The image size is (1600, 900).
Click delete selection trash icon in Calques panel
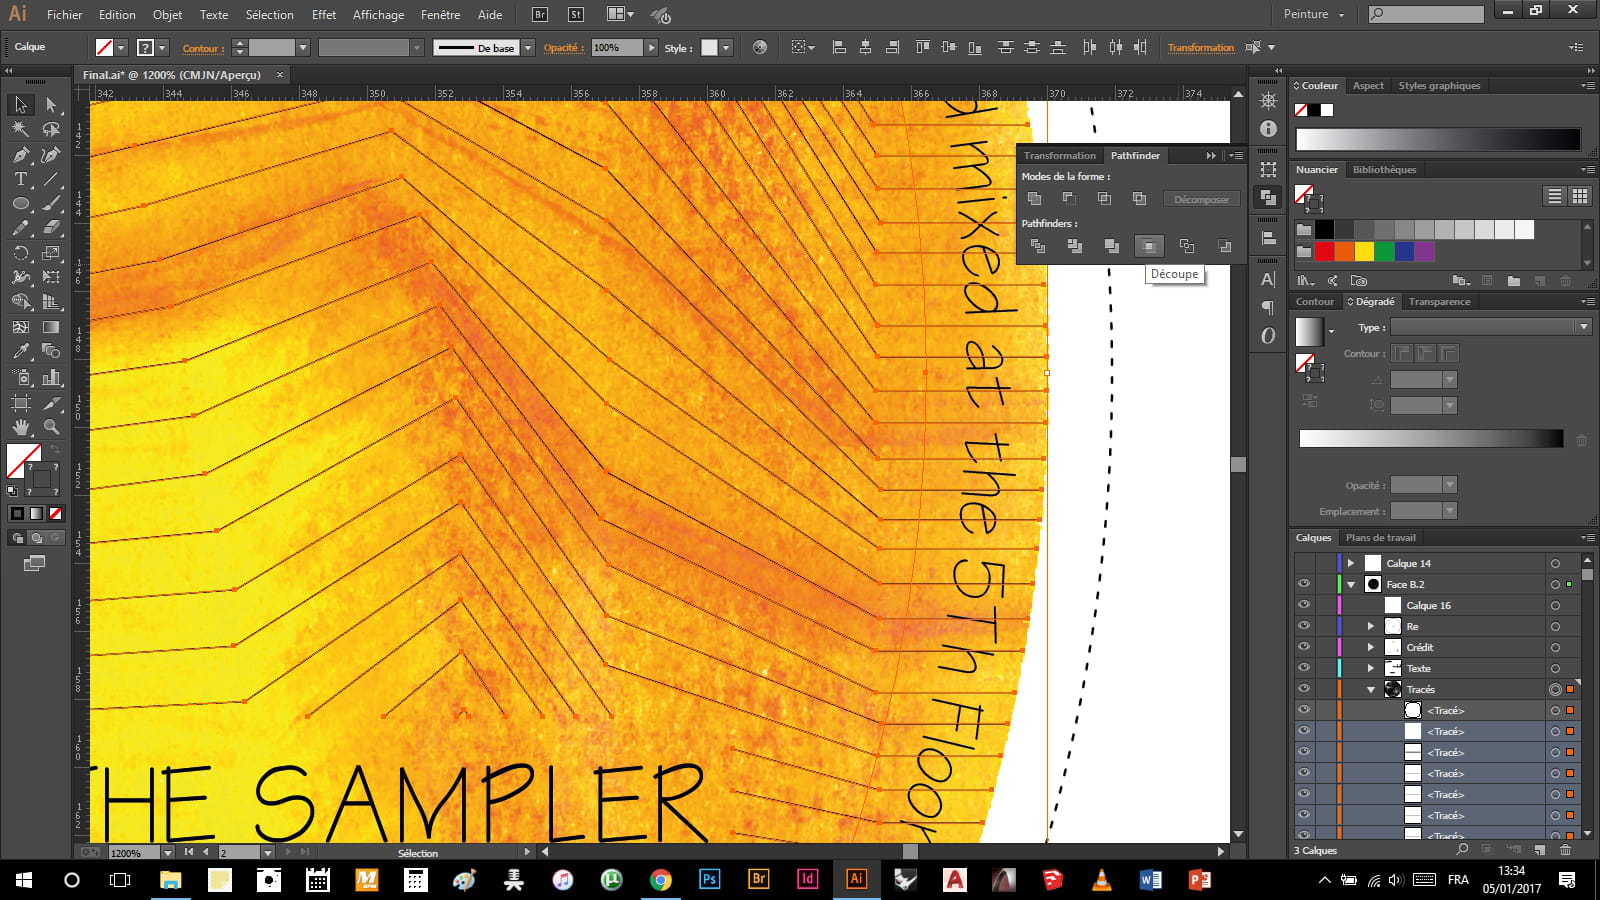pos(1566,850)
